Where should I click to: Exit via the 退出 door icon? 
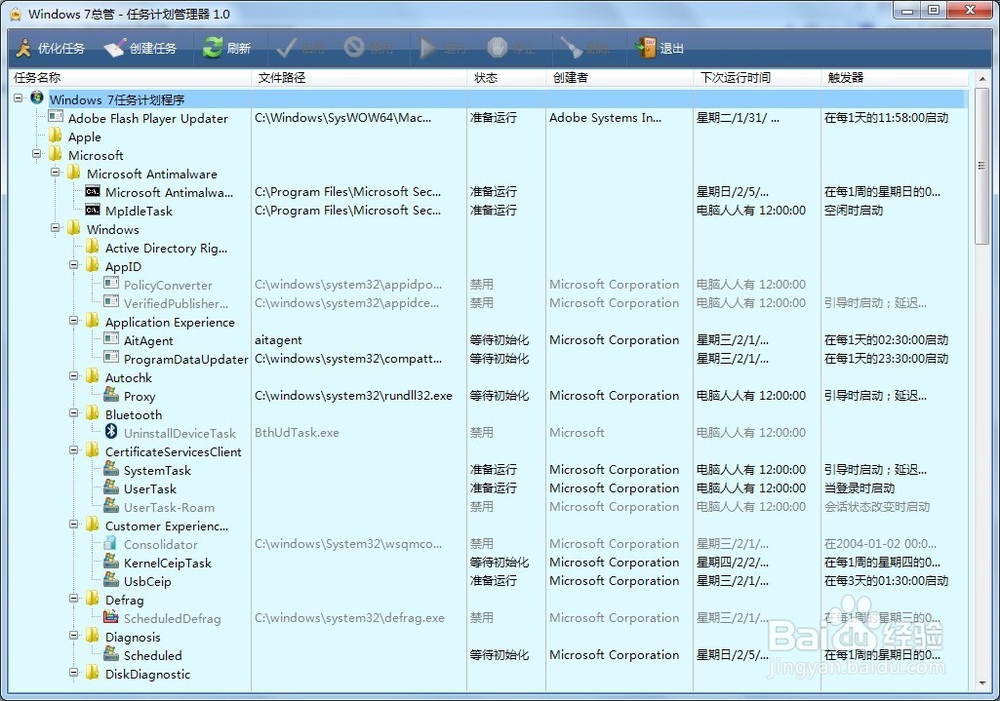[646, 48]
